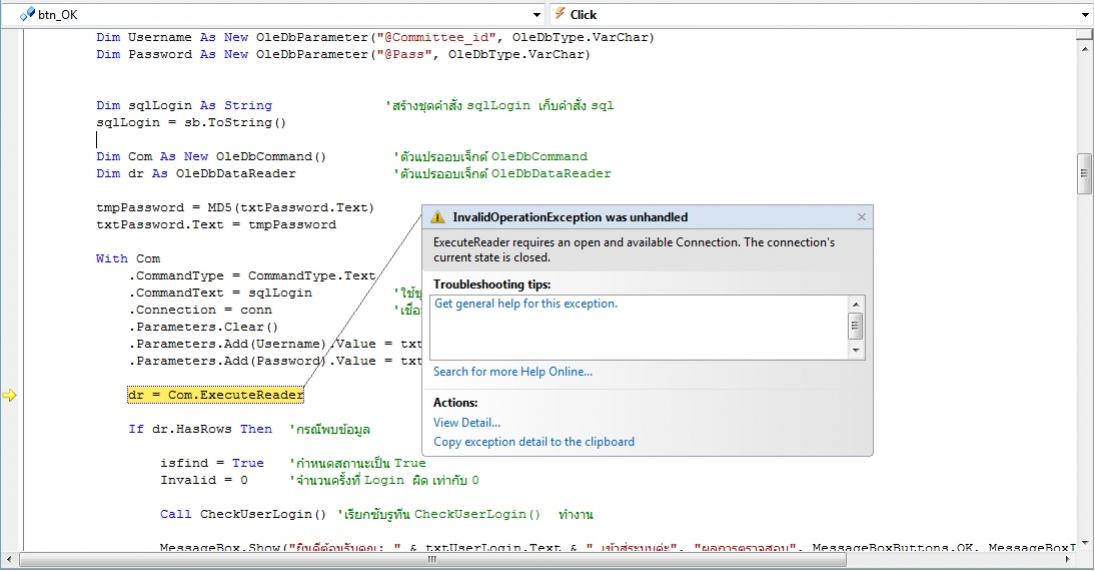Click the code editor's vertical scroll-down arrow

coord(1085,543)
